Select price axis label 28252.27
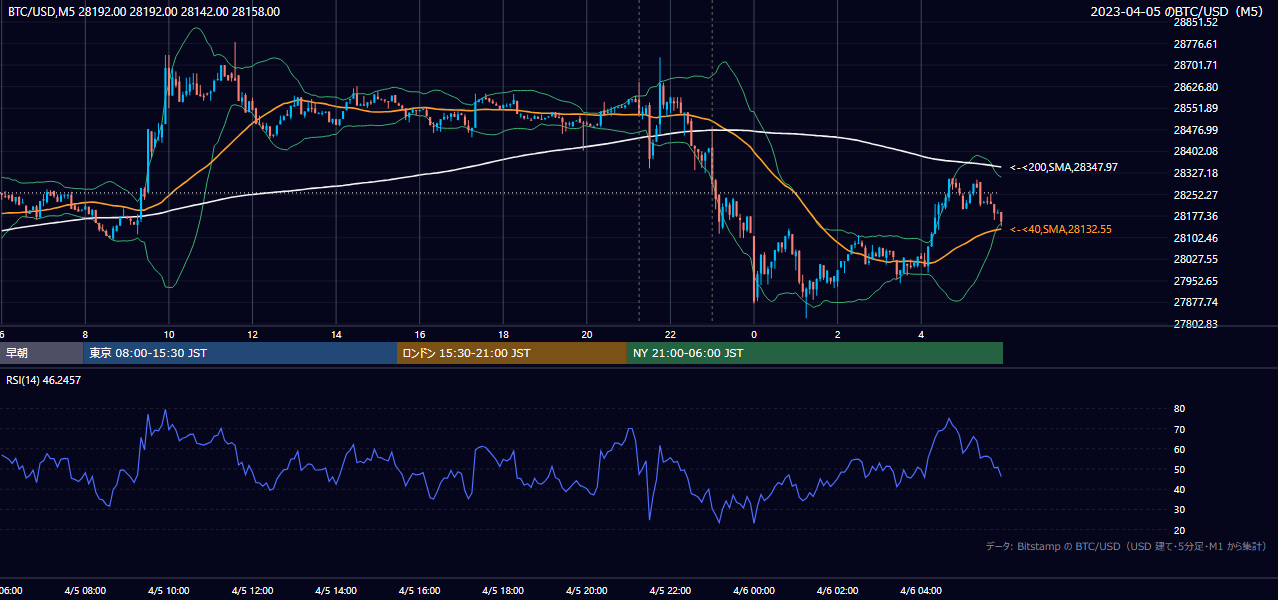 (1195, 195)
